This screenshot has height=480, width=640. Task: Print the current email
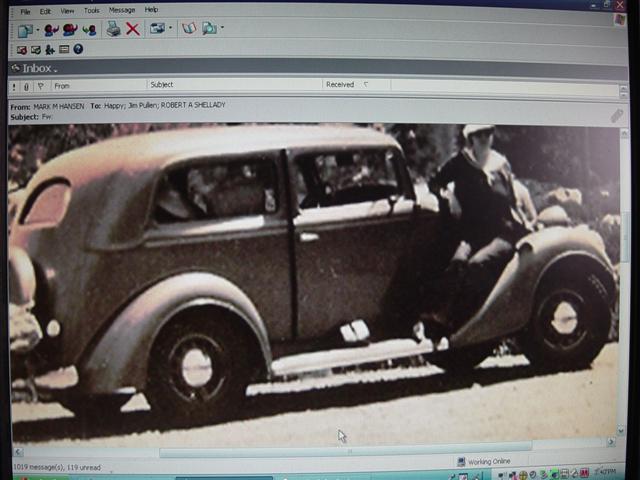point(114,29)
